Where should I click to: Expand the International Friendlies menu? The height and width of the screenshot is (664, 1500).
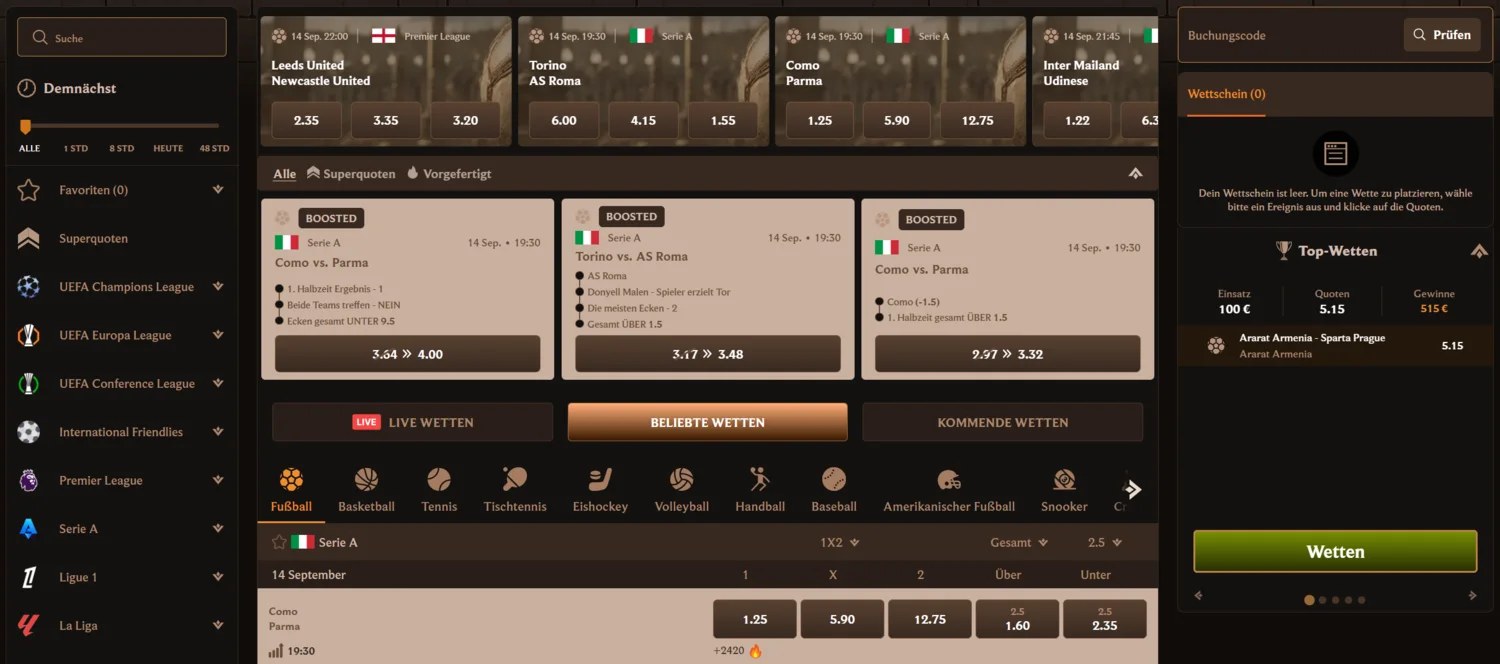218,432
